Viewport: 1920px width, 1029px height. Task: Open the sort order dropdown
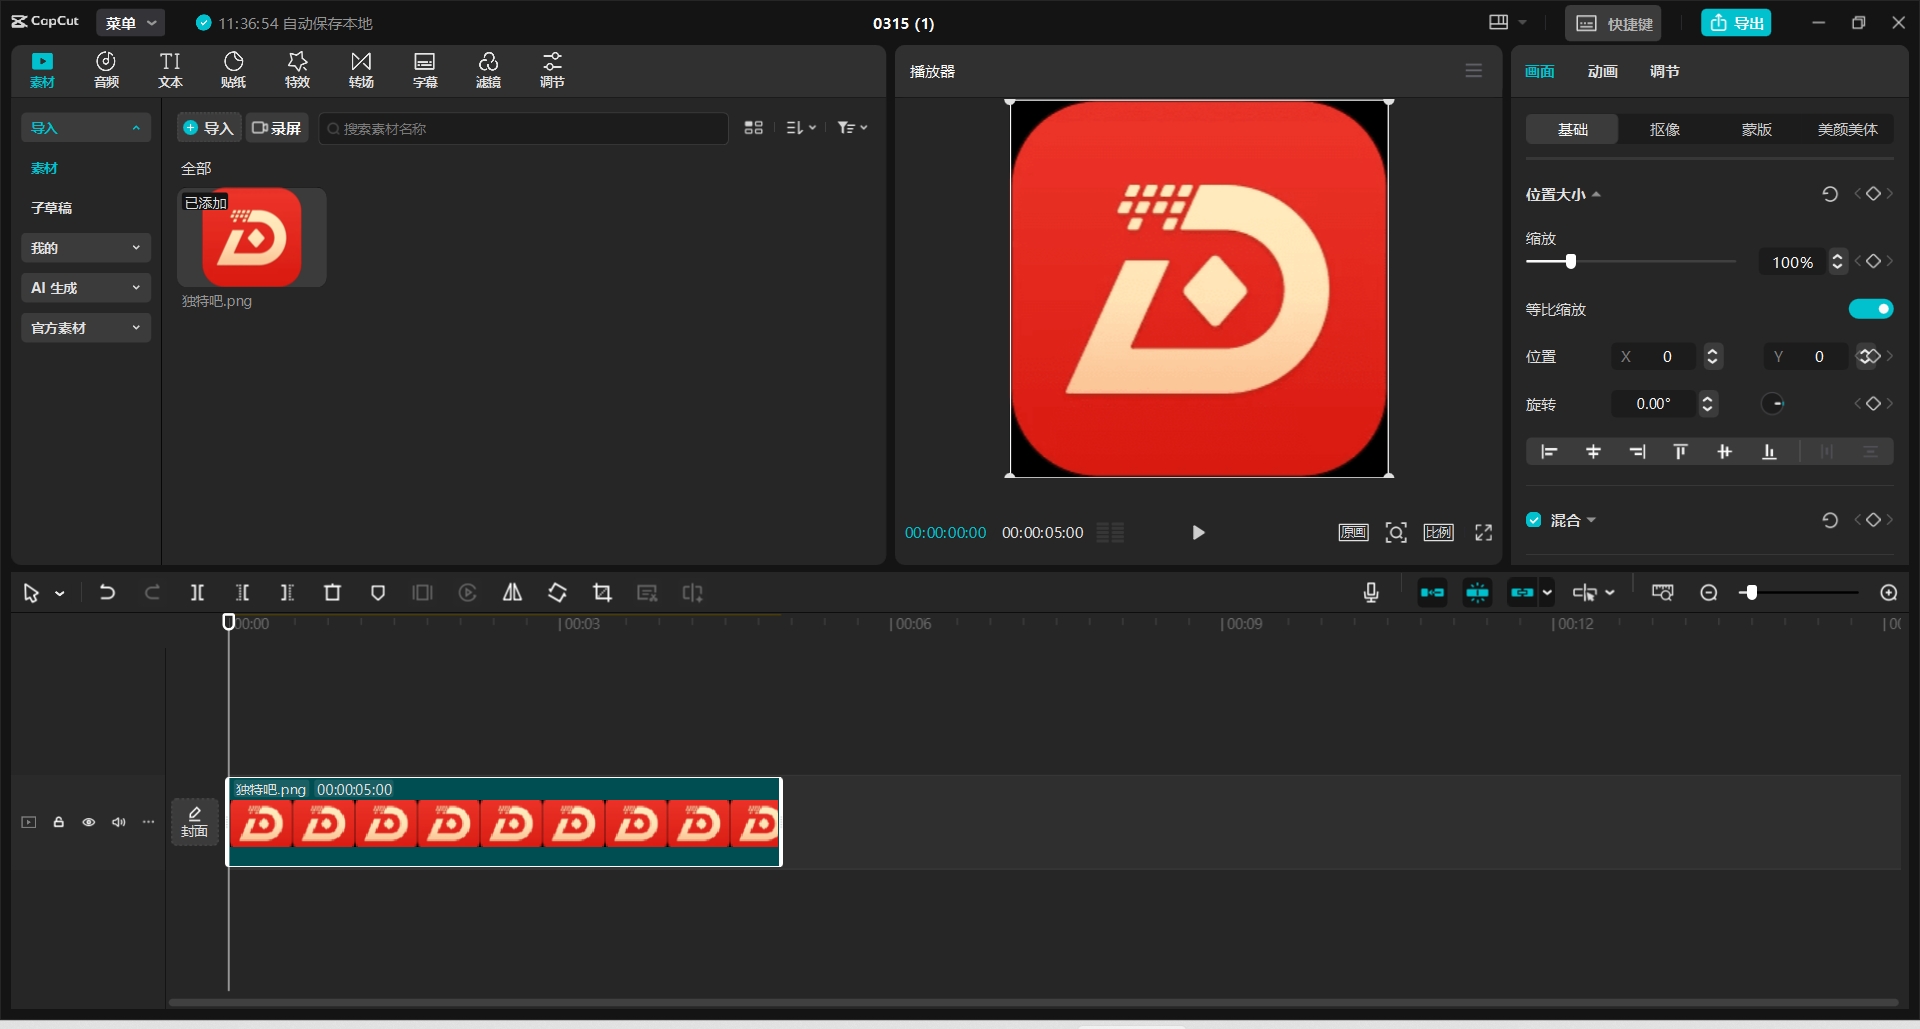click(x=801, y=128)
